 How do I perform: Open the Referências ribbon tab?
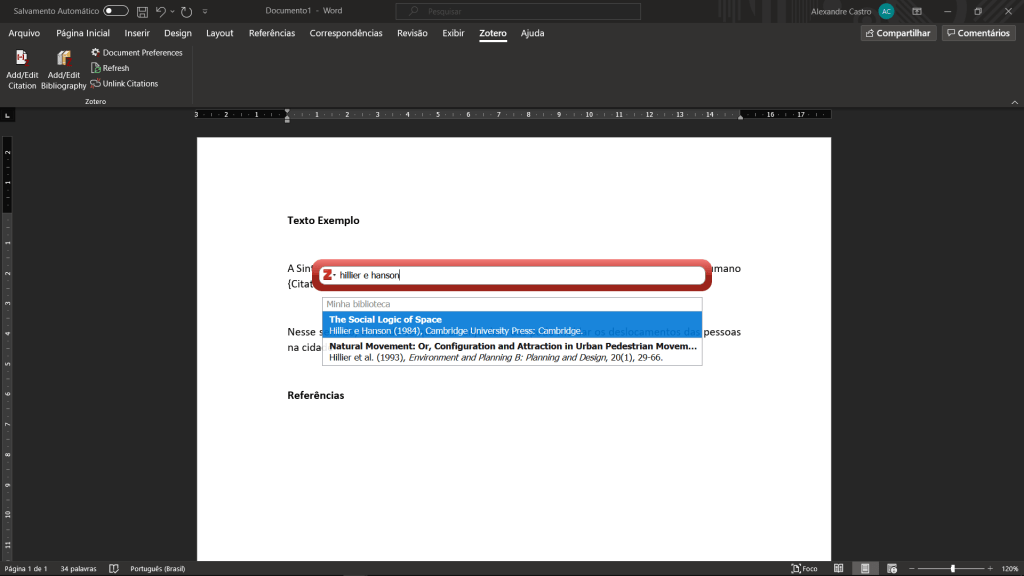[271, 33]
